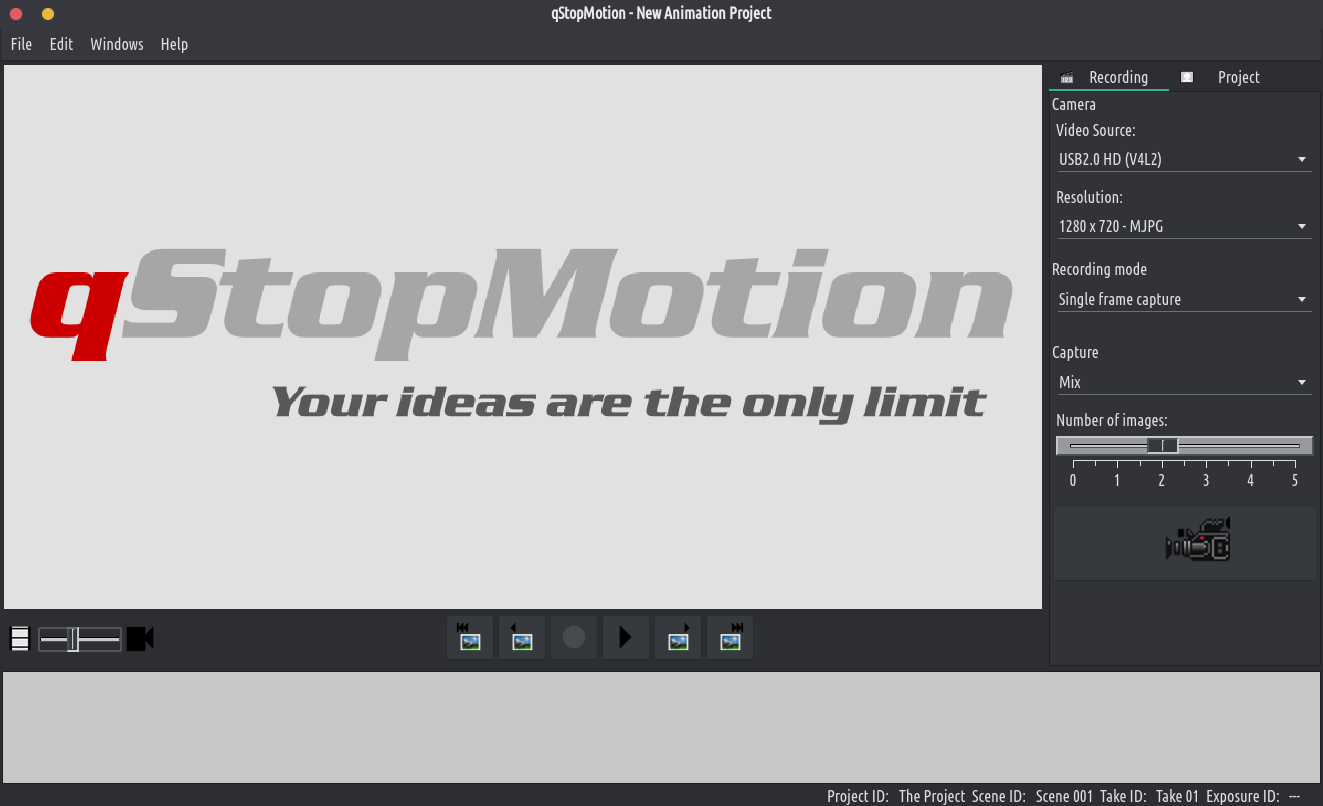Click the "Resolution:" label
This screenshot has height=806, width=1323.
tap(1089, 197)
